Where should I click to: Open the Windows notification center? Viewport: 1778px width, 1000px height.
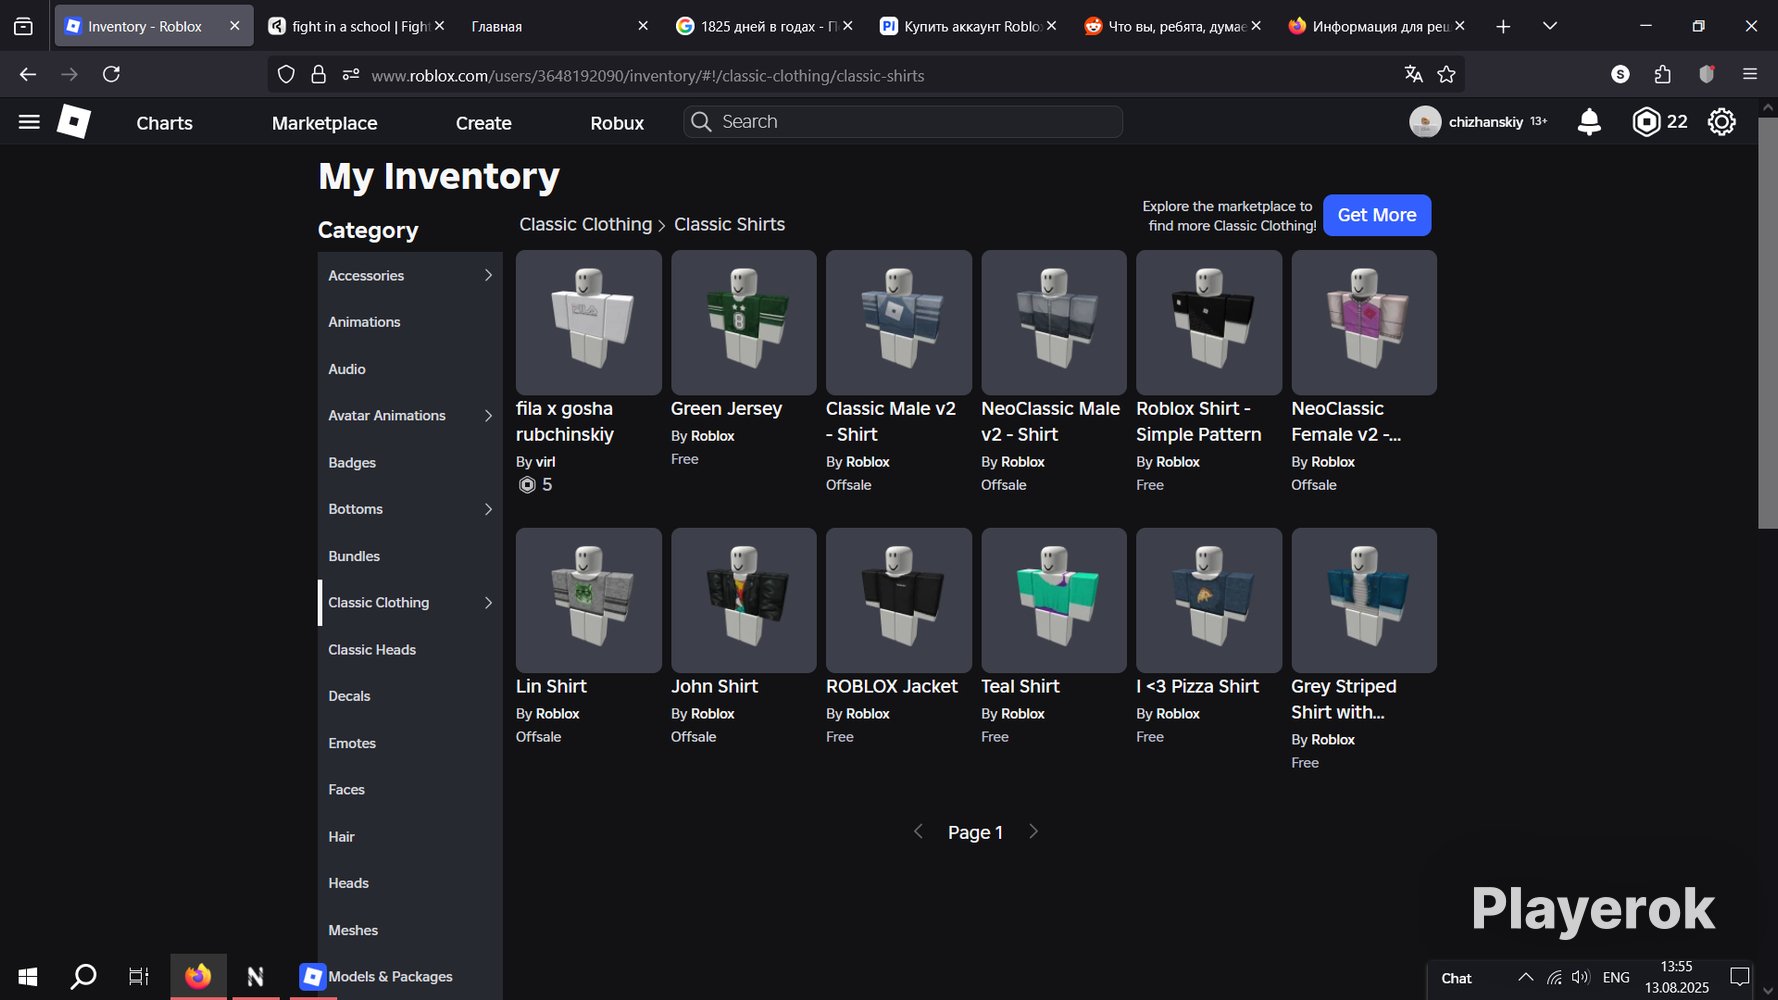(x=1740, y=977)
